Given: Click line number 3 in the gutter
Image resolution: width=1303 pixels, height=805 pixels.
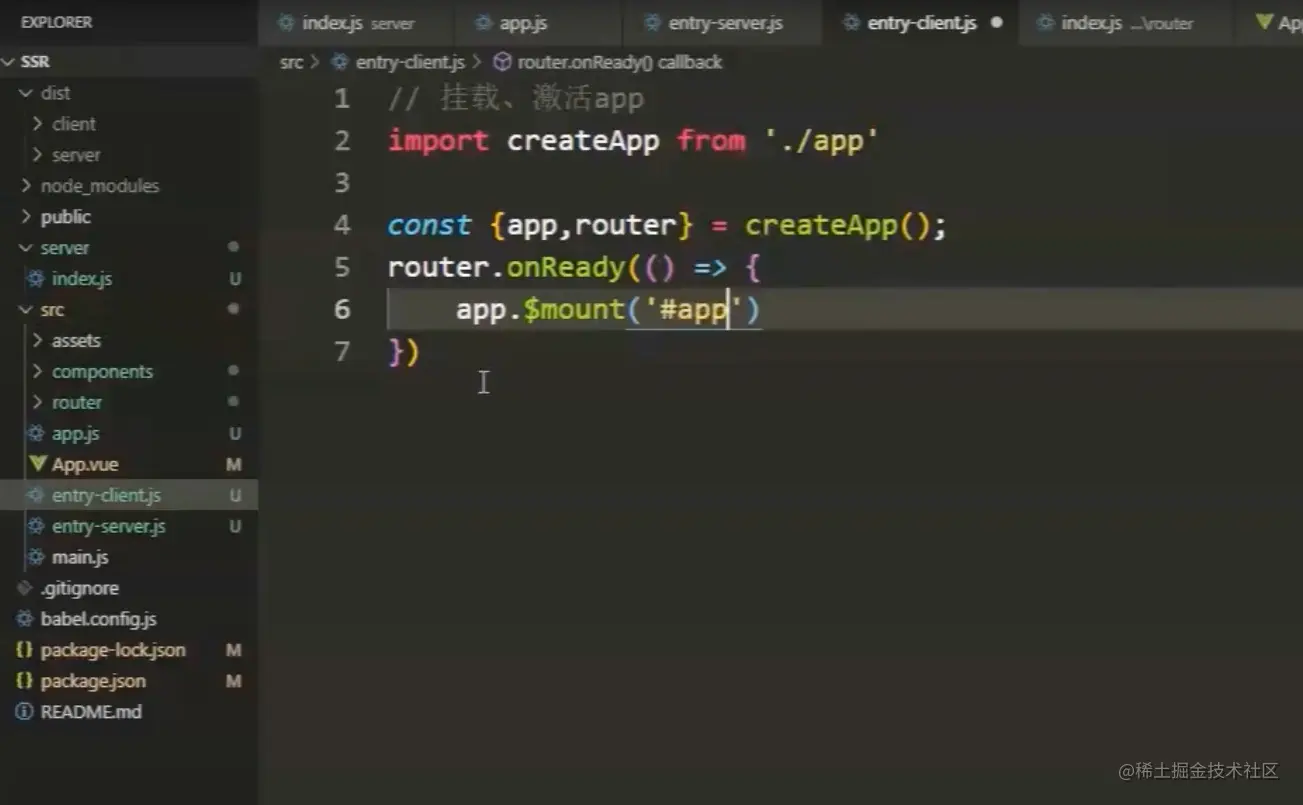Looking at the screenshot, I should point(342,183).
